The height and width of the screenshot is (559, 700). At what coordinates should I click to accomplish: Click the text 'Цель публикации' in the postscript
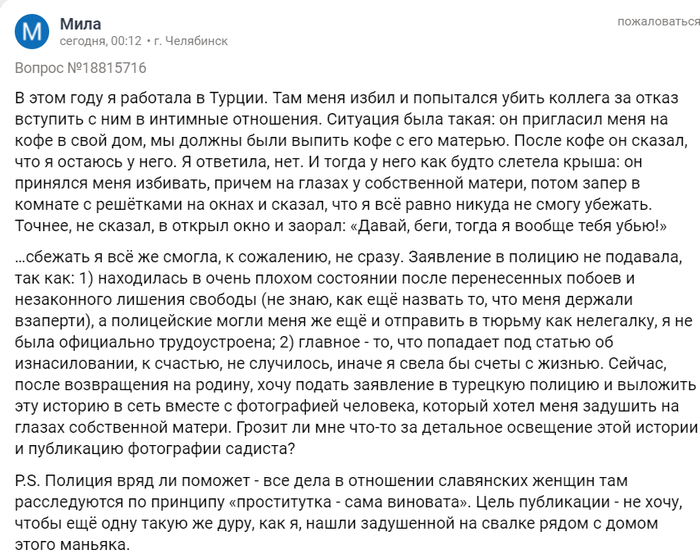(x=528, y=507)
